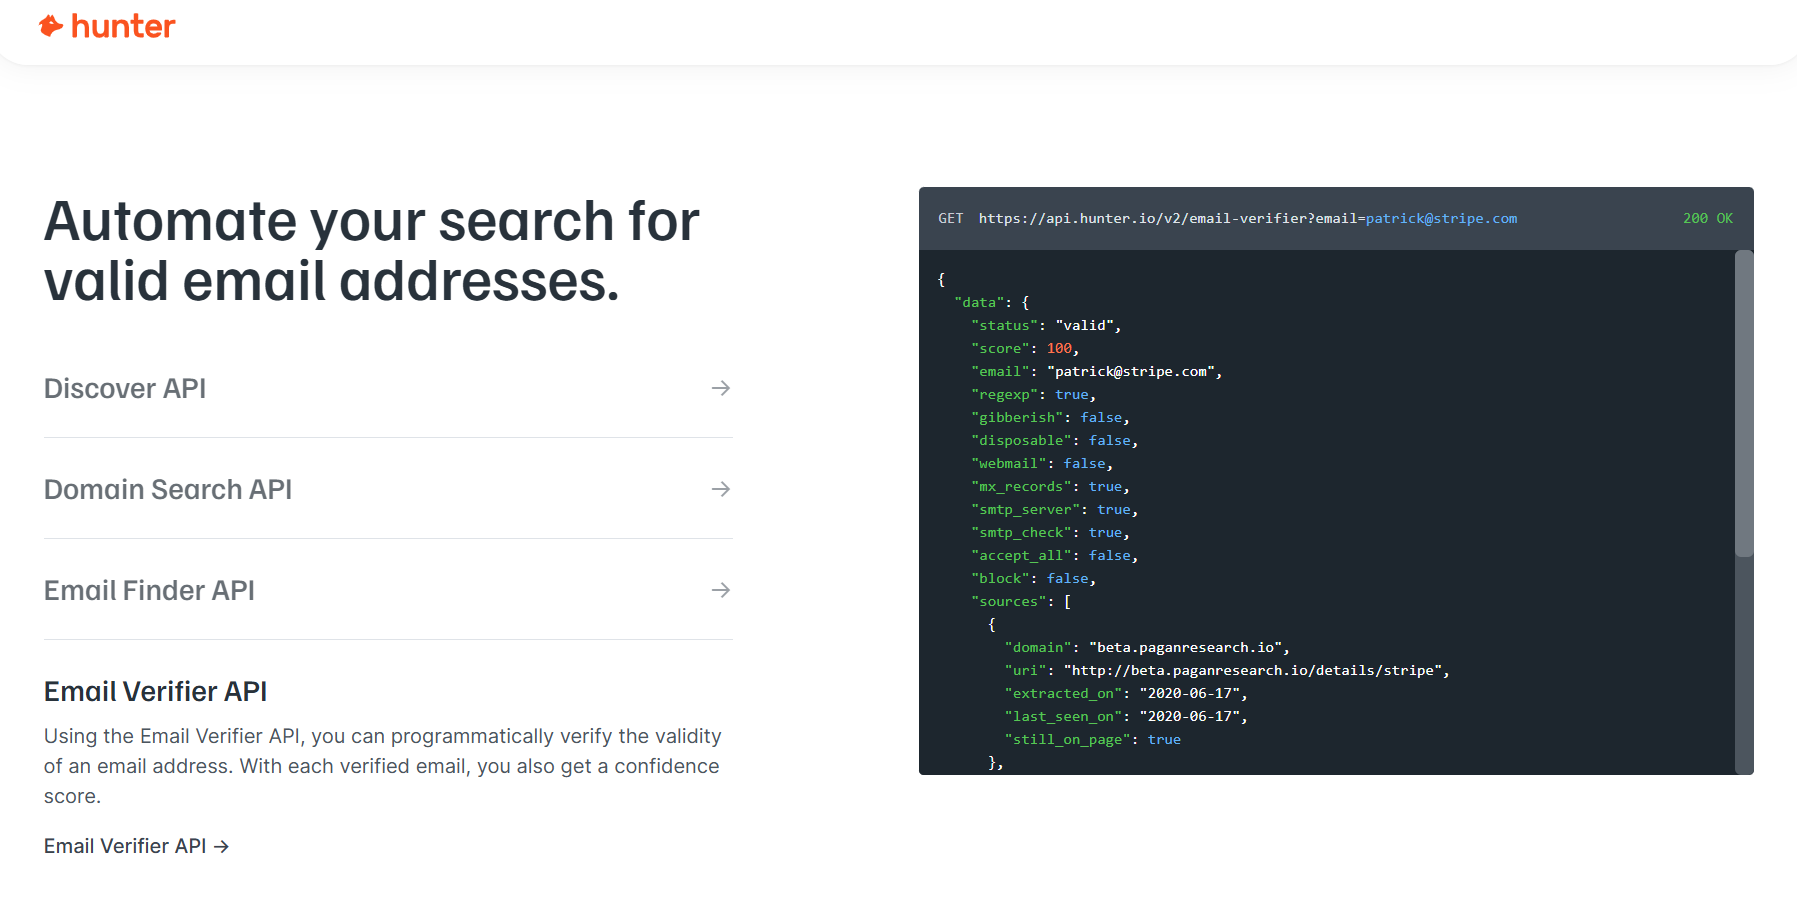The width and height of the screenshot is (1797, 912).
Task: Click the "disposable": false line
Action: tap(1054, 440)
